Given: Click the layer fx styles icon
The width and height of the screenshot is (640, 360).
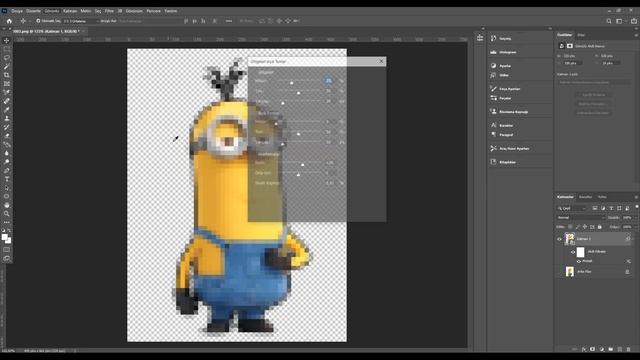Looking at the screenshot, I should tap(584, 349).
